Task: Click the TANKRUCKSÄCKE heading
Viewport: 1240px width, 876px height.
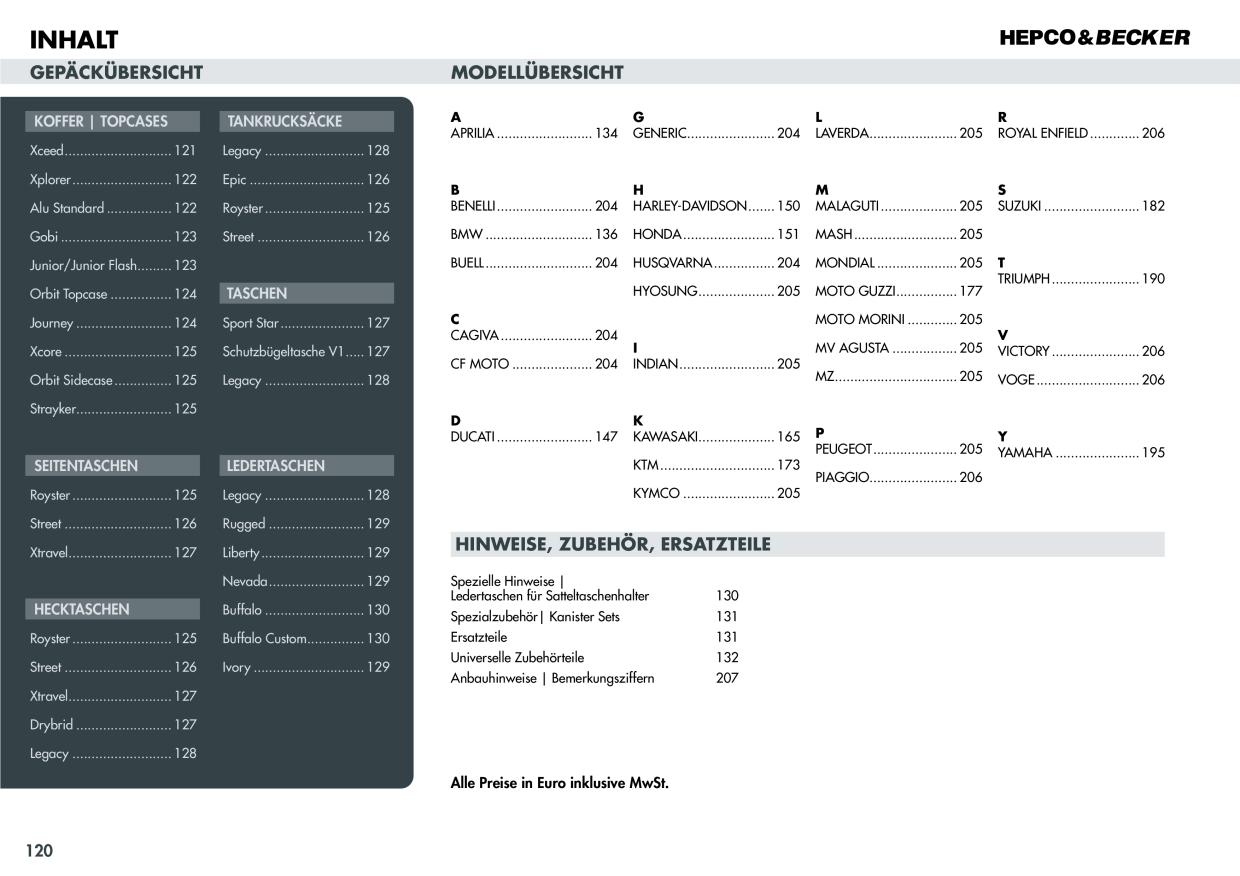Action: pos(306,122)
